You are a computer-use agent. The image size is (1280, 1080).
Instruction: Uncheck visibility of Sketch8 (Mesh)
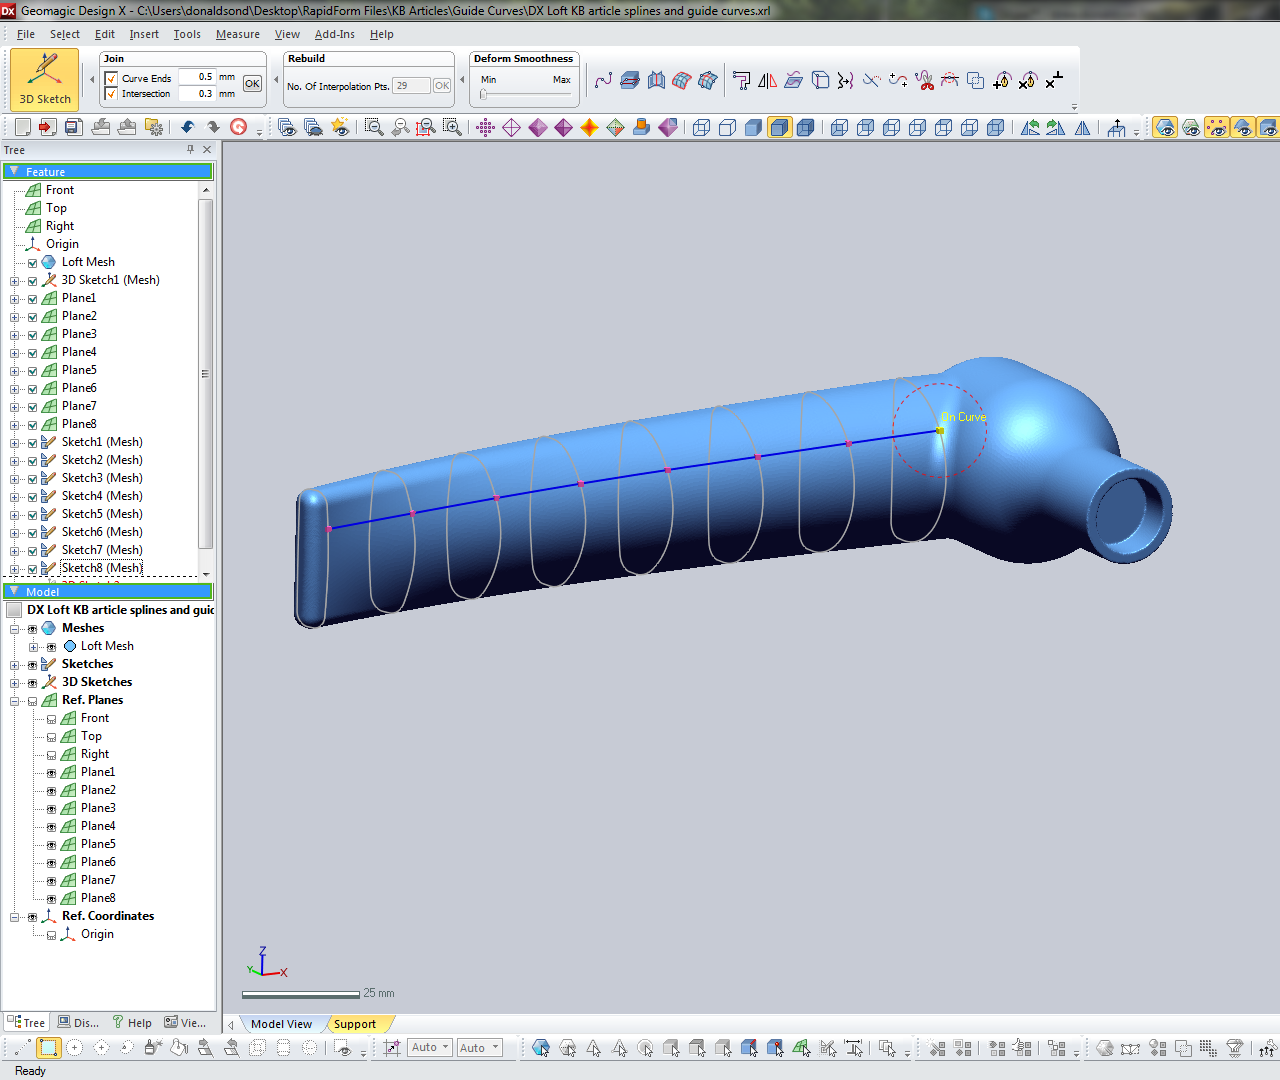pyautogui.click(x=32, y=567)
